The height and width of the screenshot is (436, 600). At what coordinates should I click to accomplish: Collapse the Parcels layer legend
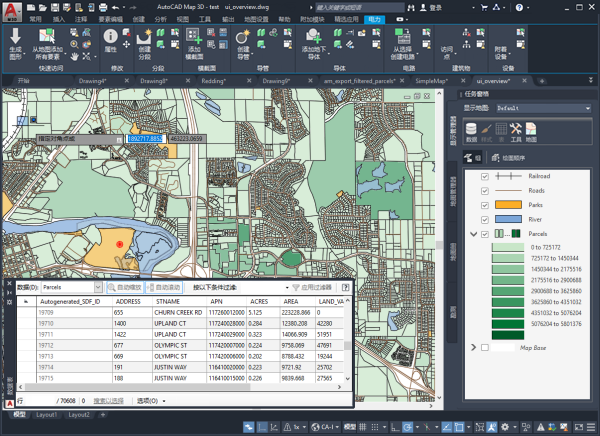[x=472, y=234]
